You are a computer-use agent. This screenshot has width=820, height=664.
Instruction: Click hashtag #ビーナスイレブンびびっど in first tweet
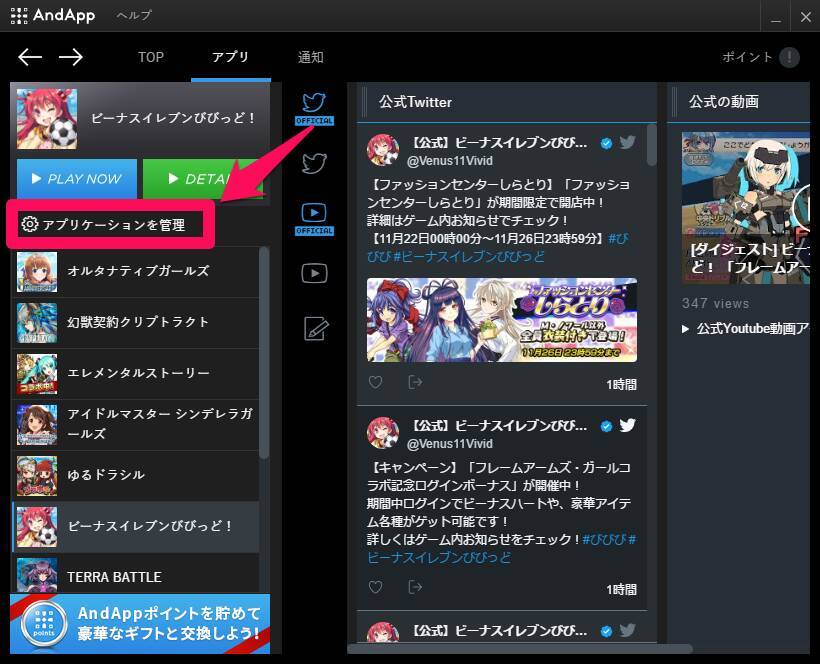(469, 256)
